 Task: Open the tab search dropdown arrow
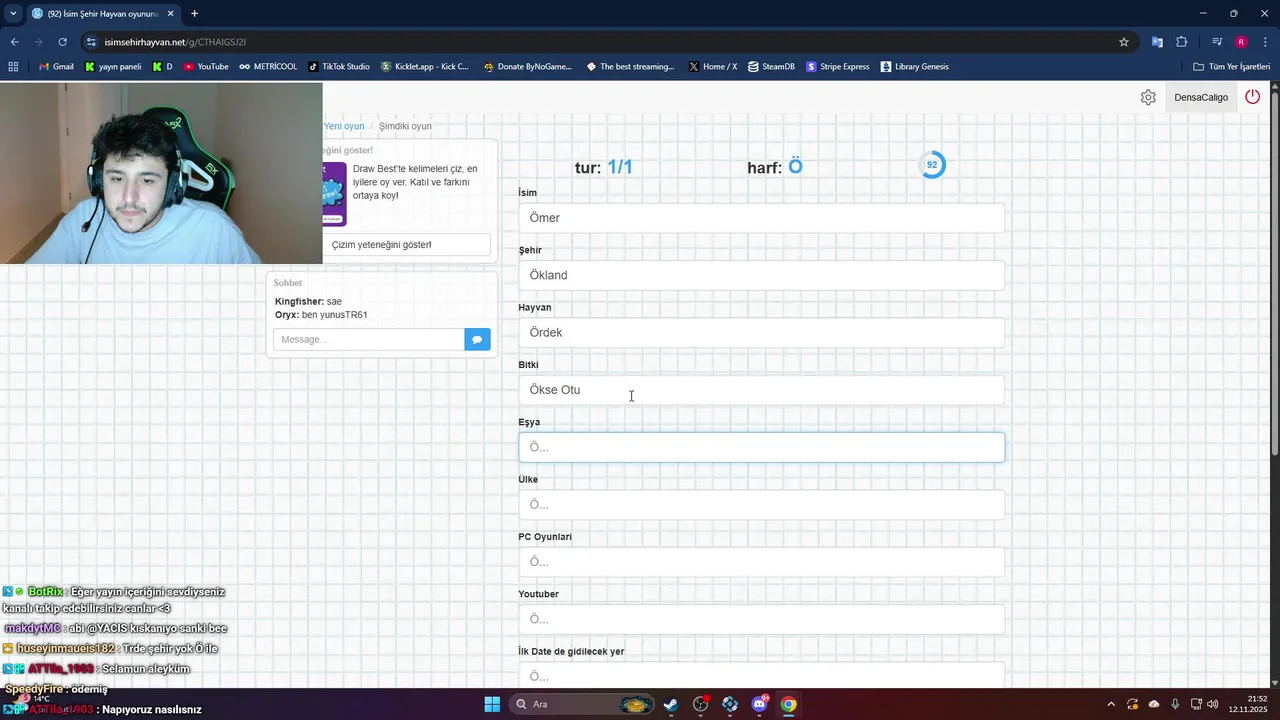point(12,14)
